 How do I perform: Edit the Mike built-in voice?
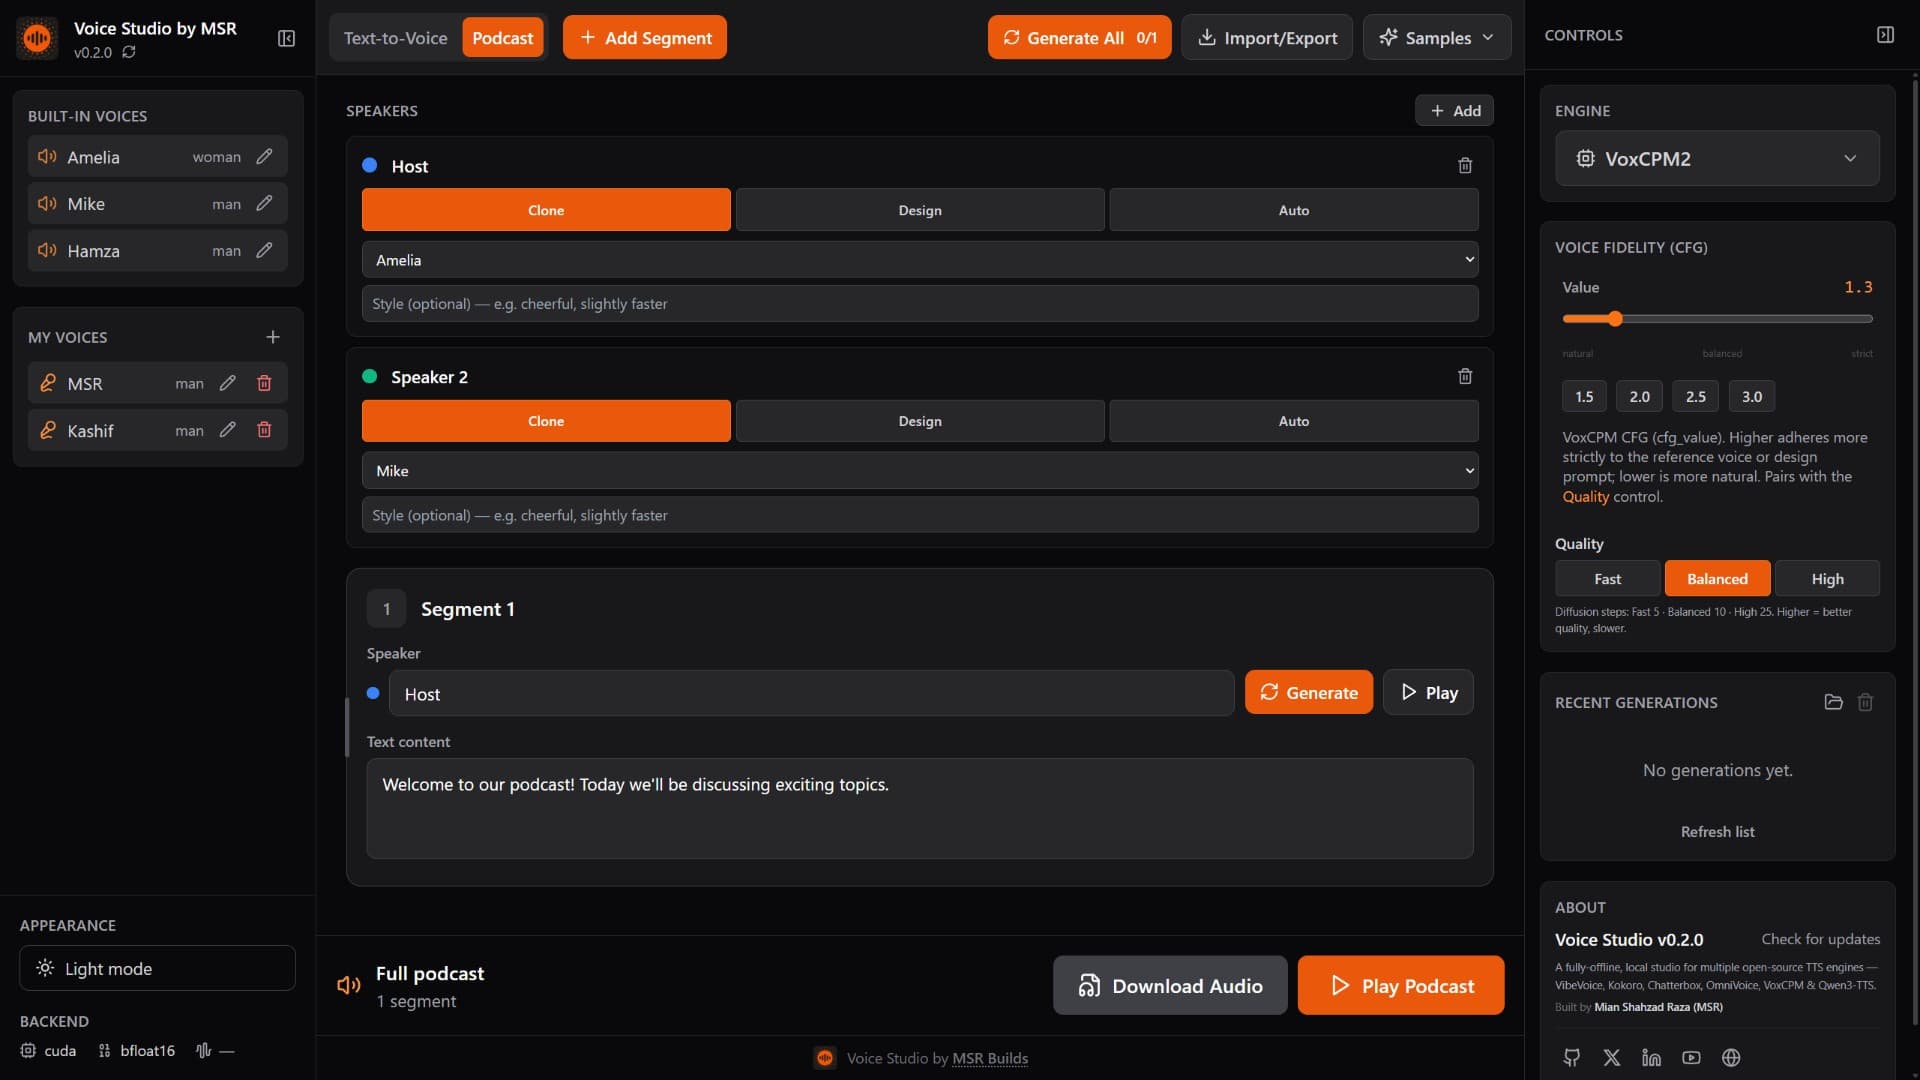pyautogui.click(x=264, y=203)
